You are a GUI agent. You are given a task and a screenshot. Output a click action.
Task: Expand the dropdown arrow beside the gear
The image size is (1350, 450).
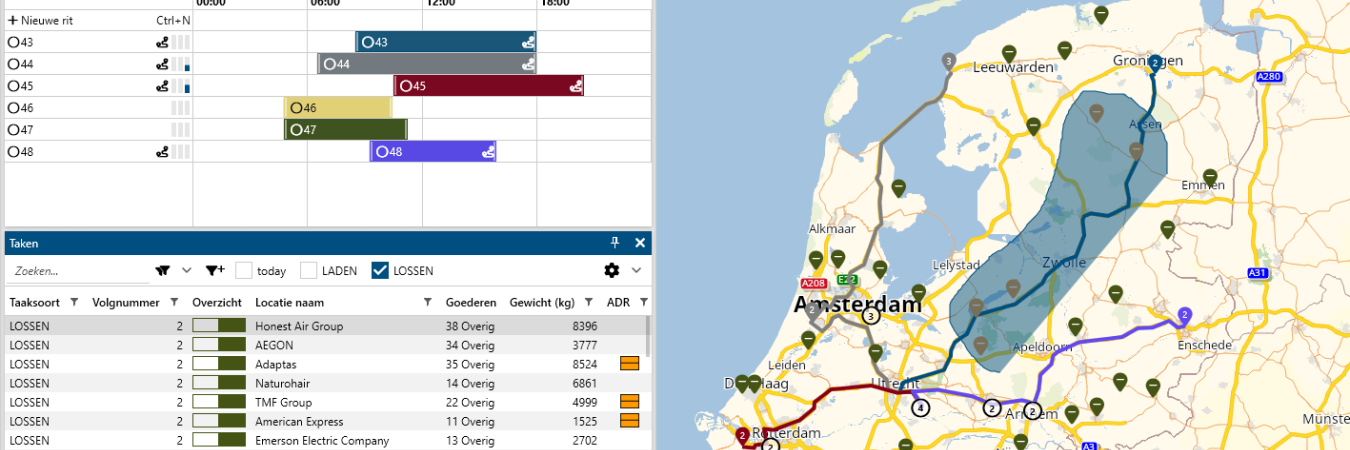point(636,270)
